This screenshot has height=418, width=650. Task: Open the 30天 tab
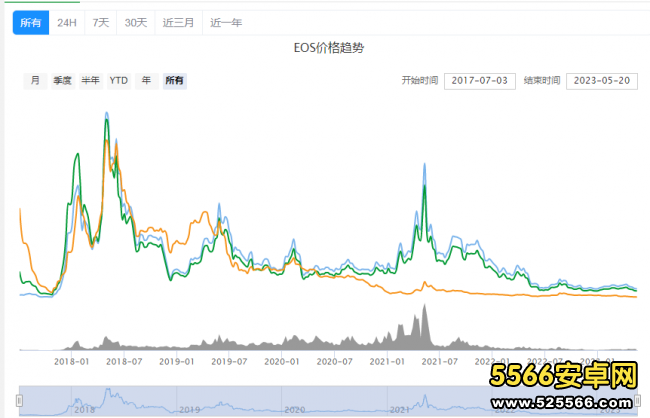(x=136, y=22)
